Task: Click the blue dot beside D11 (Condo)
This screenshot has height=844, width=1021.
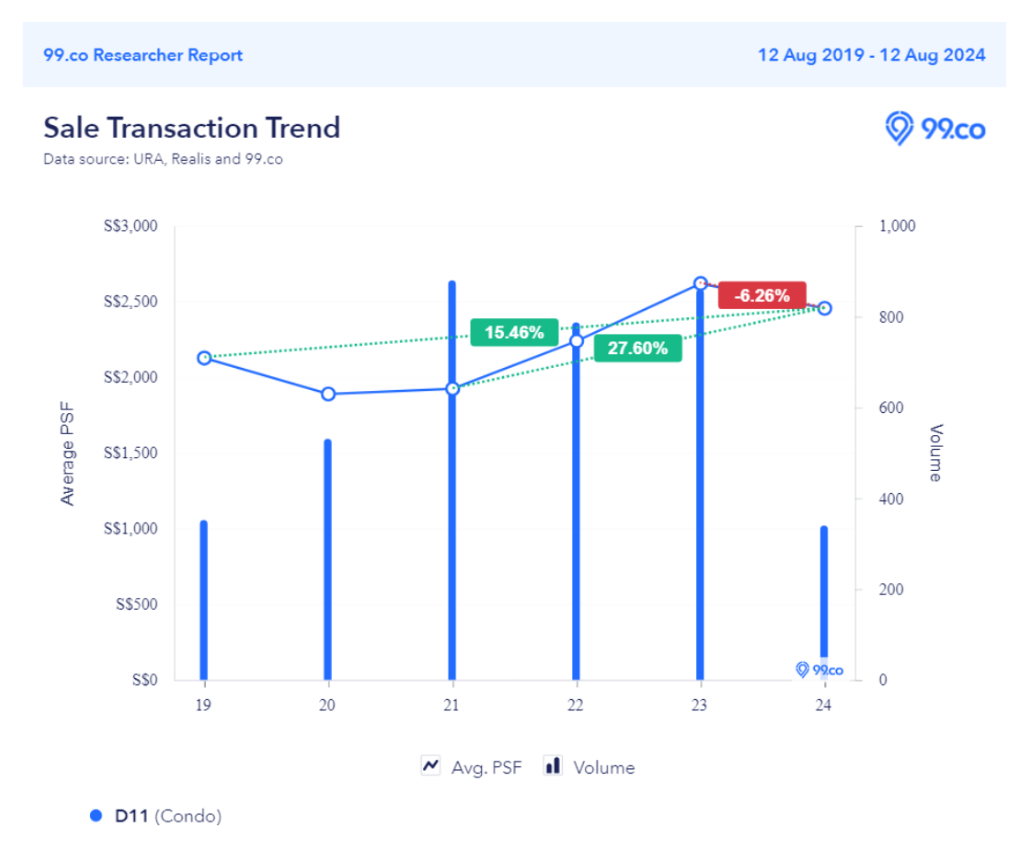Action: [96, 816]
